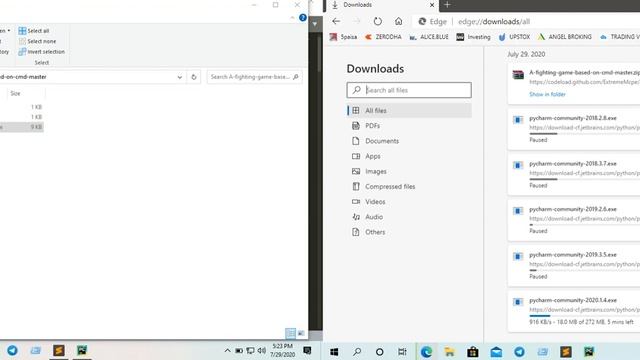This screenshot has width=640, height=360.
Task: Switch Explorer to large icons view
Action: 301,333
